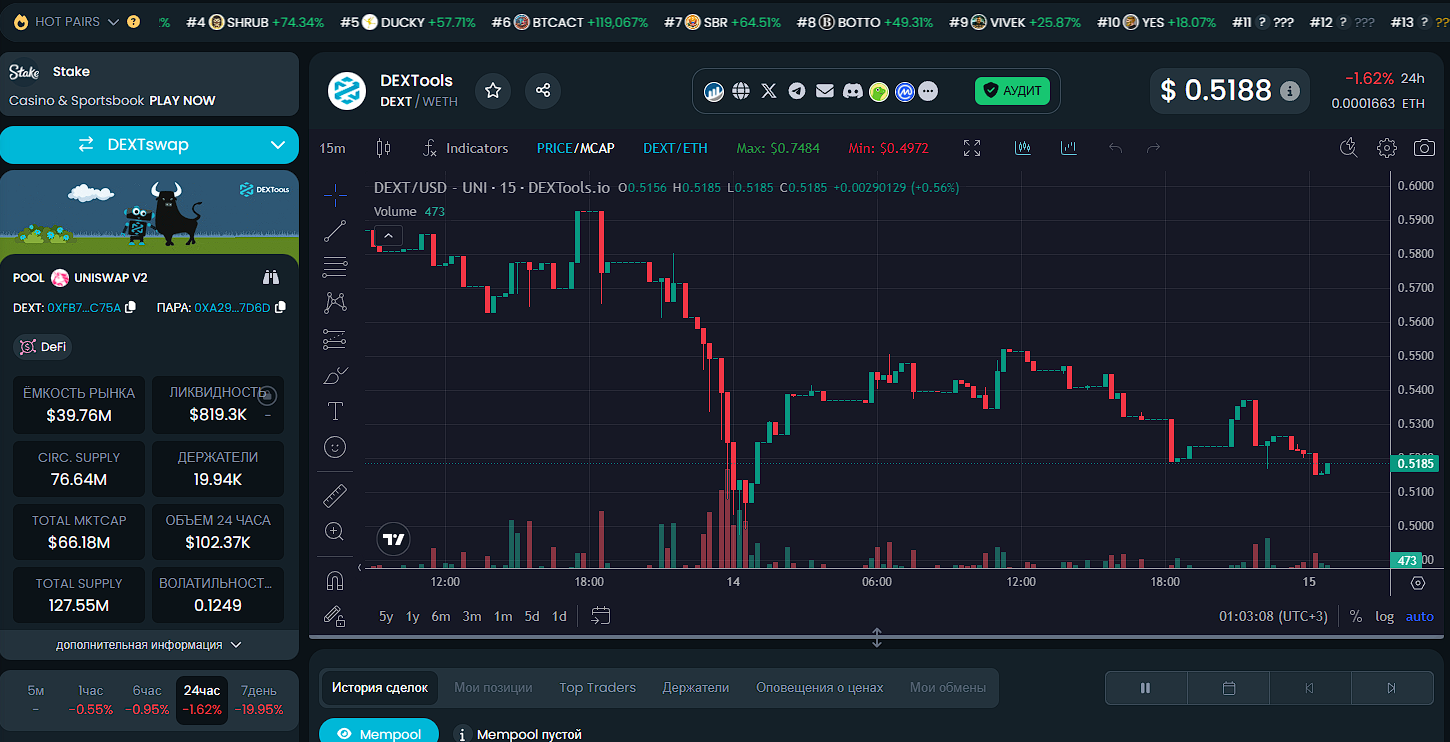Open the trade history calendar filter

coord(1229,688)
